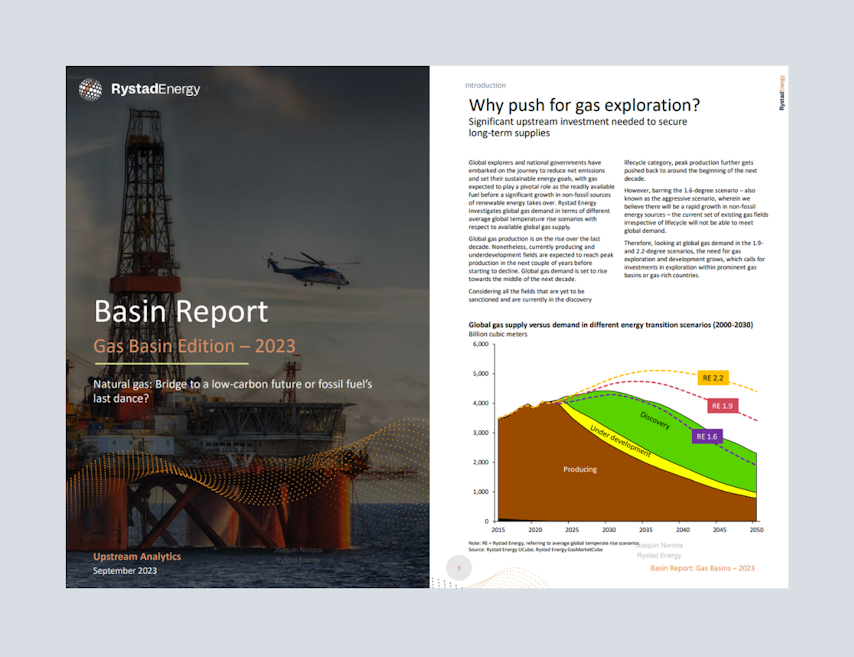
Task: Select the 'Natural gas: Bridge to a low-carbon future' tagline
Action: [233, 391]
